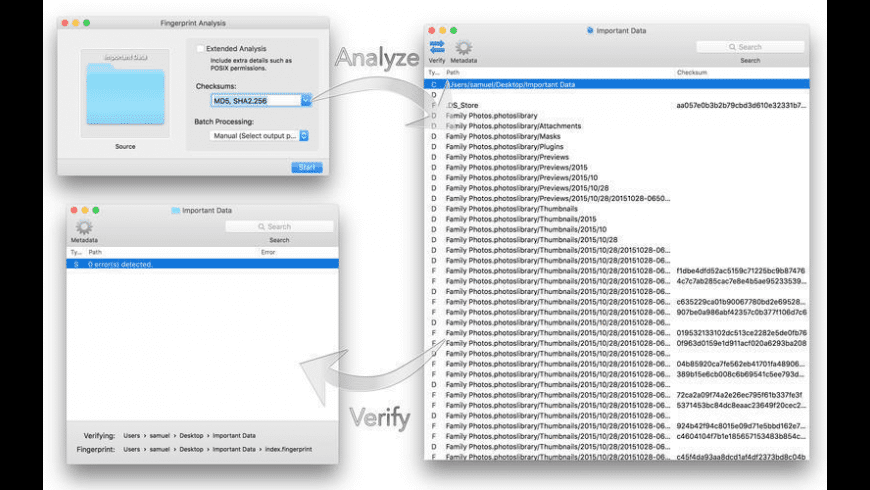Select the Family Photos.photoslibrary row

click(616, 115)
